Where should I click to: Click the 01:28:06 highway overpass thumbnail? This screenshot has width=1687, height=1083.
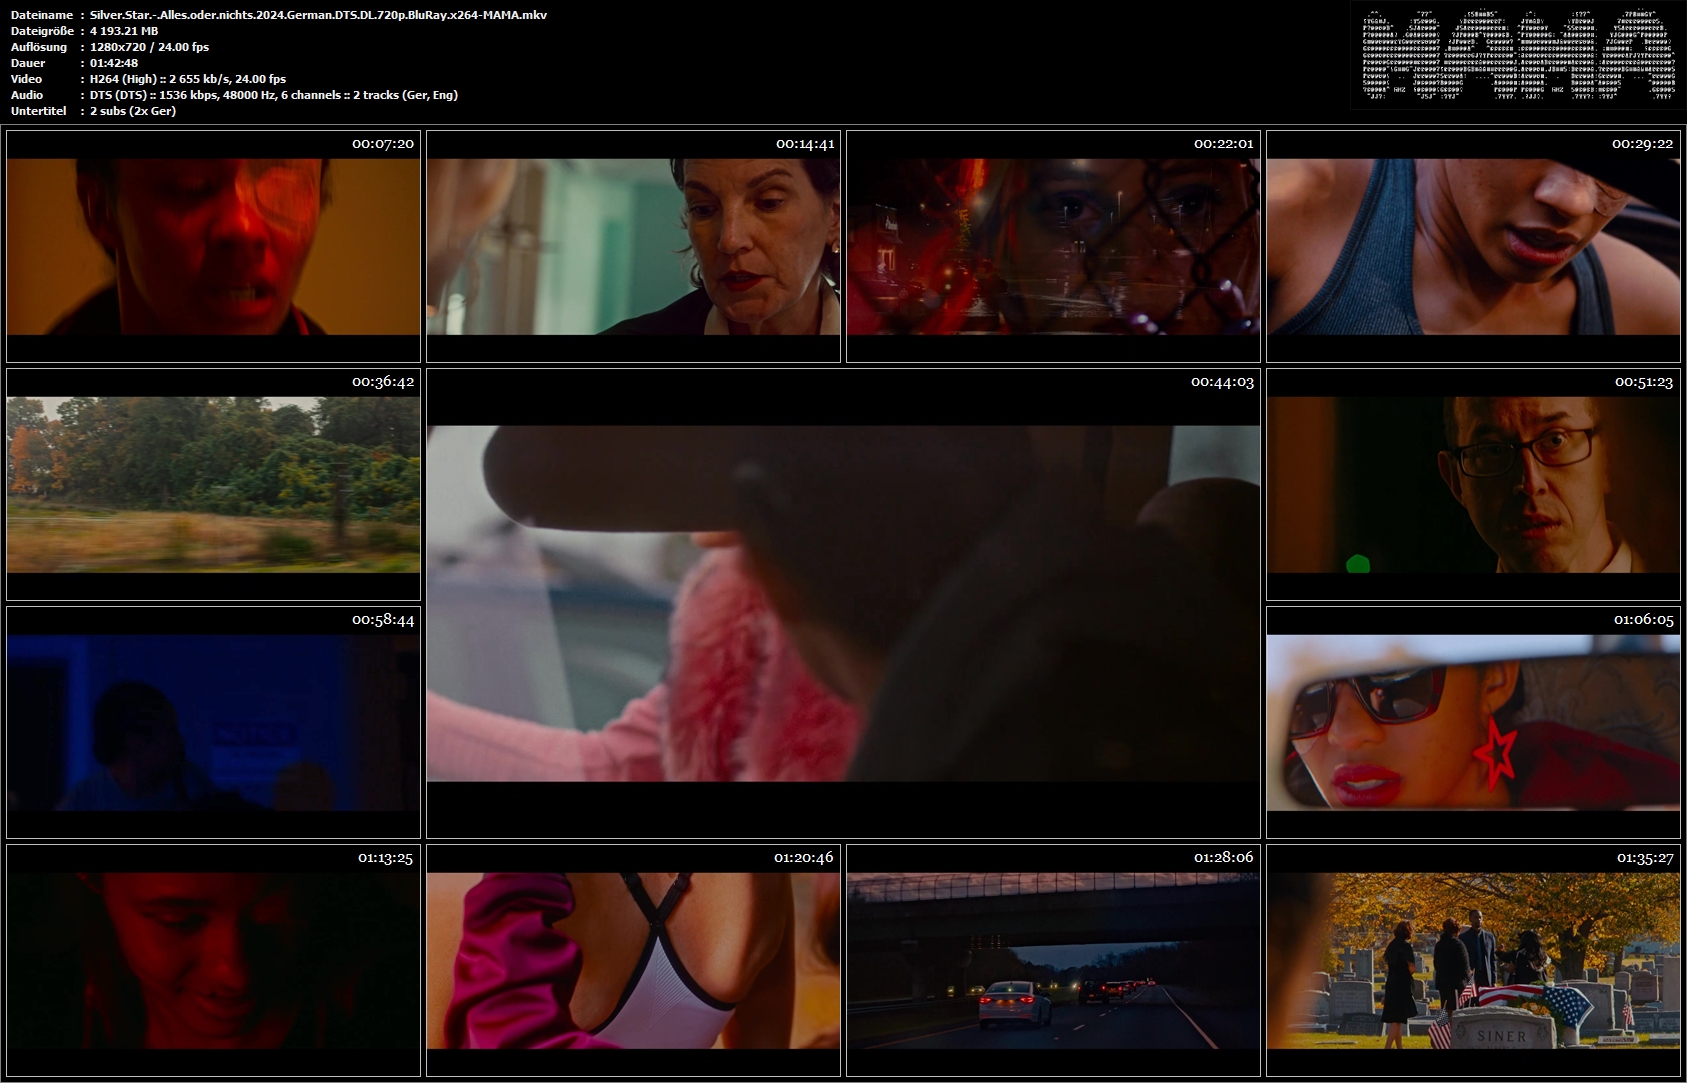pos(1053,960)
